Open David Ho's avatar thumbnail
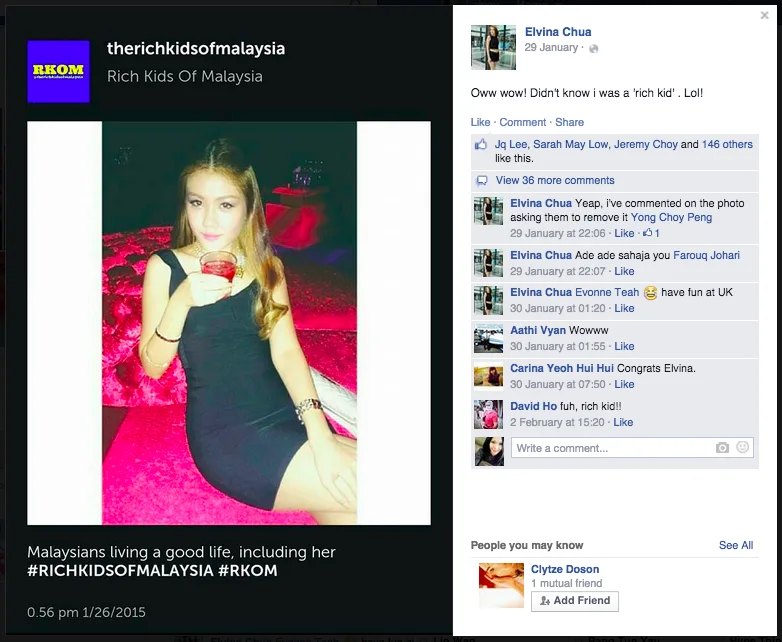 tap(488, 414)
